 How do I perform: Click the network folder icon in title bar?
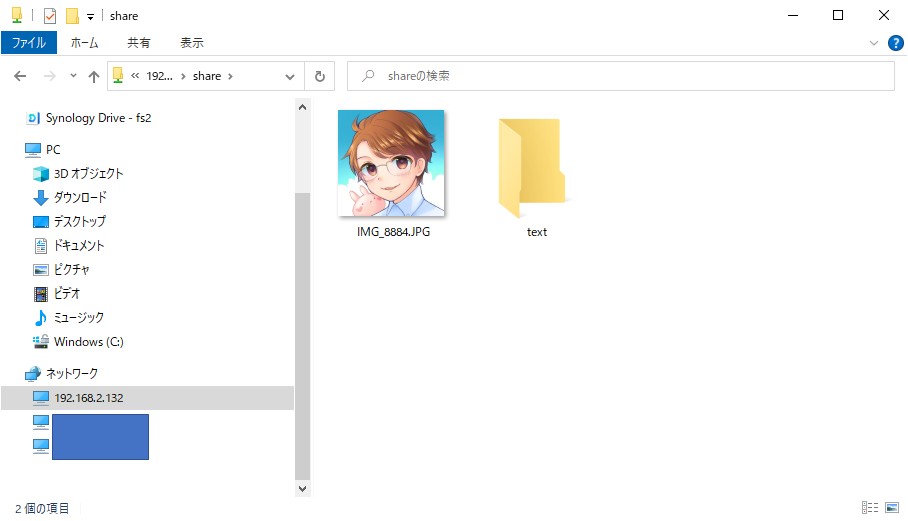click(17, 16)
